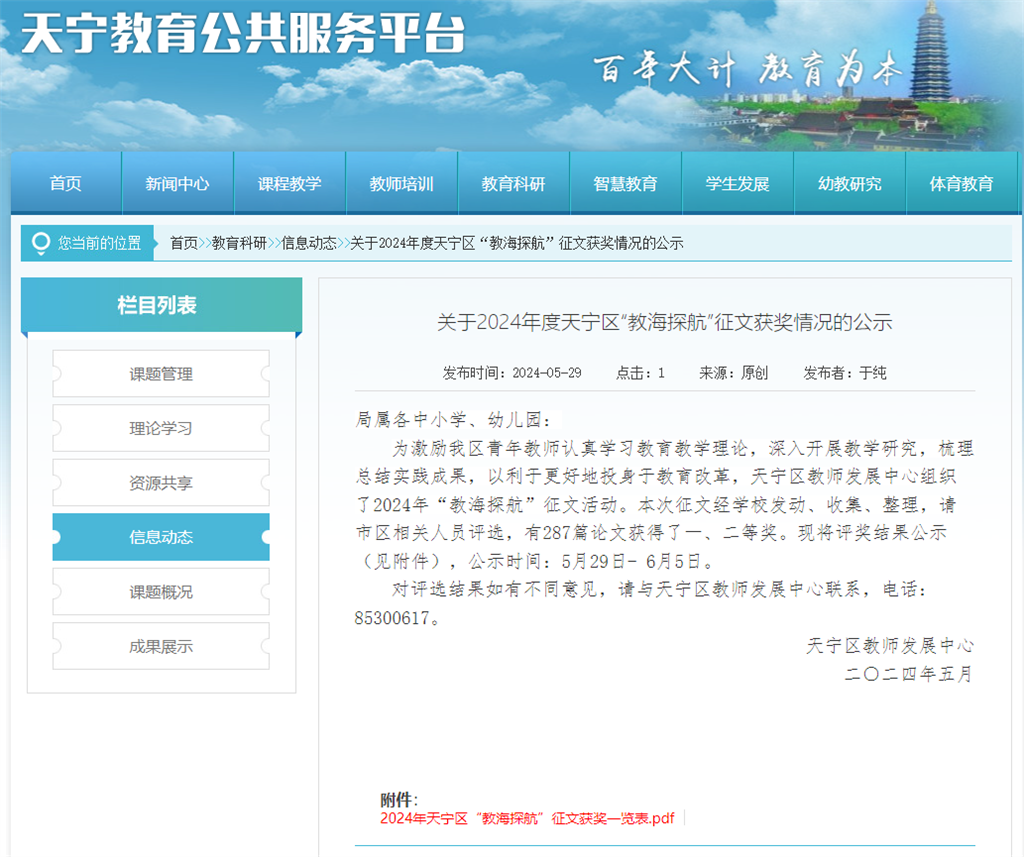Open 课题管理 in the sidebar list

pyautogui.click(x=161, y=374)
